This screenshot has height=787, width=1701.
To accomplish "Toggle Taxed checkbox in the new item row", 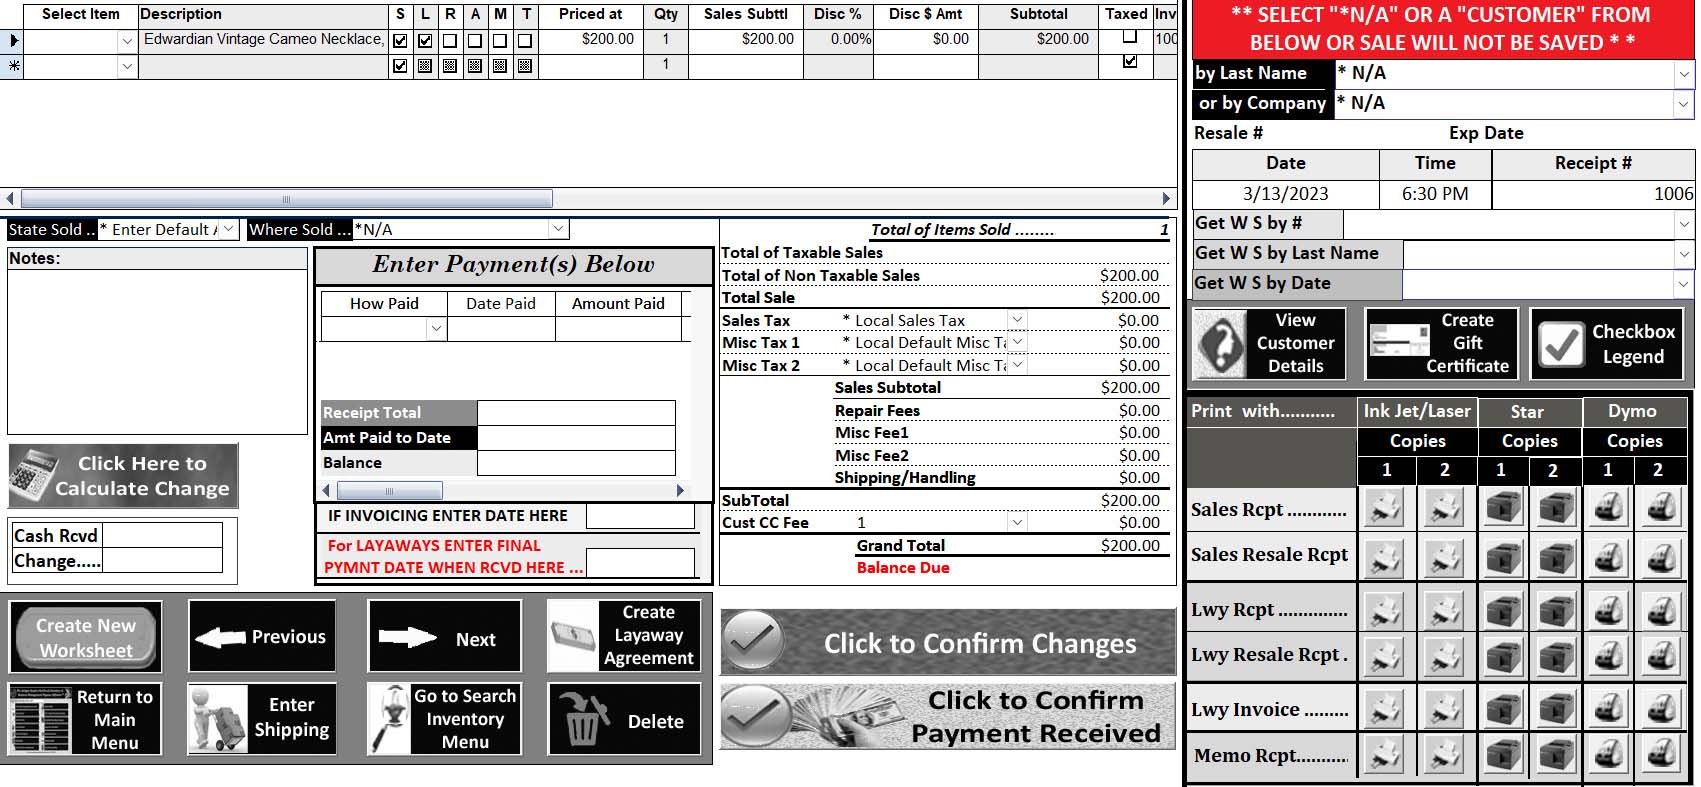I will pyautogui.click(x=1130, y=61).
